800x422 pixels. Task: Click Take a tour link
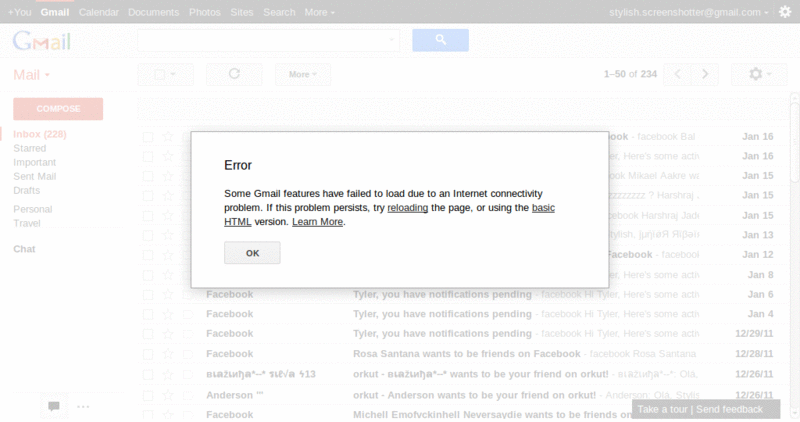click(662, 409)
